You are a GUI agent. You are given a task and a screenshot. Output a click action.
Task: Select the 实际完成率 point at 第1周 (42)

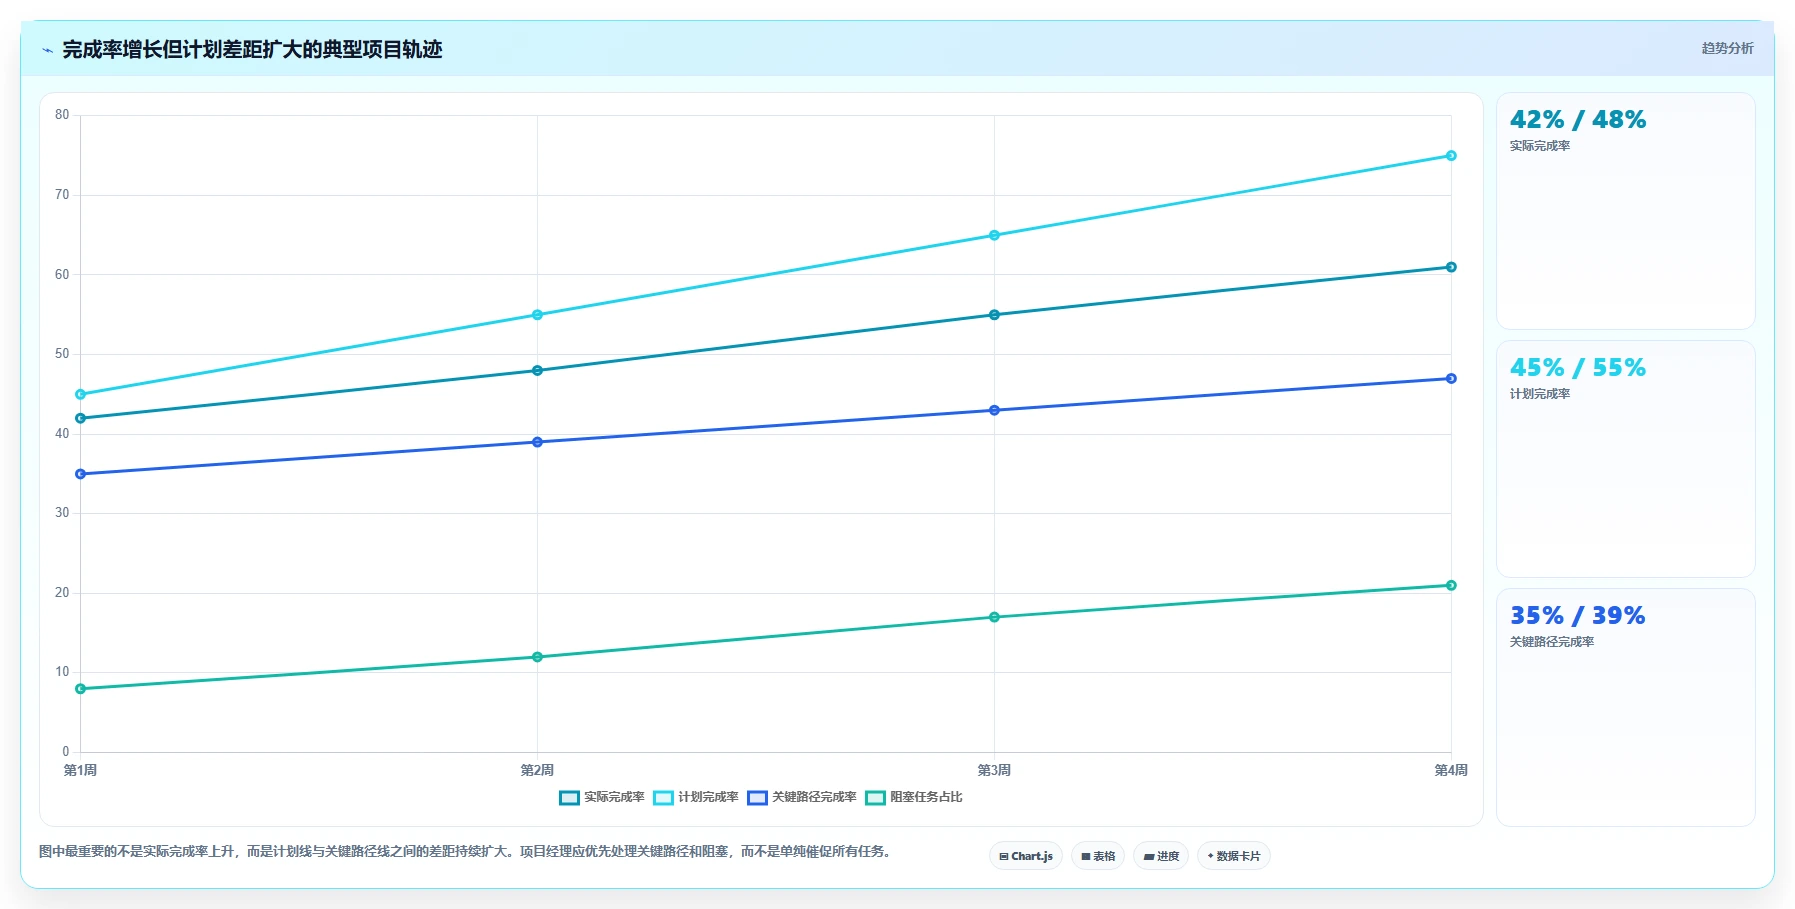tap(80, 418)
